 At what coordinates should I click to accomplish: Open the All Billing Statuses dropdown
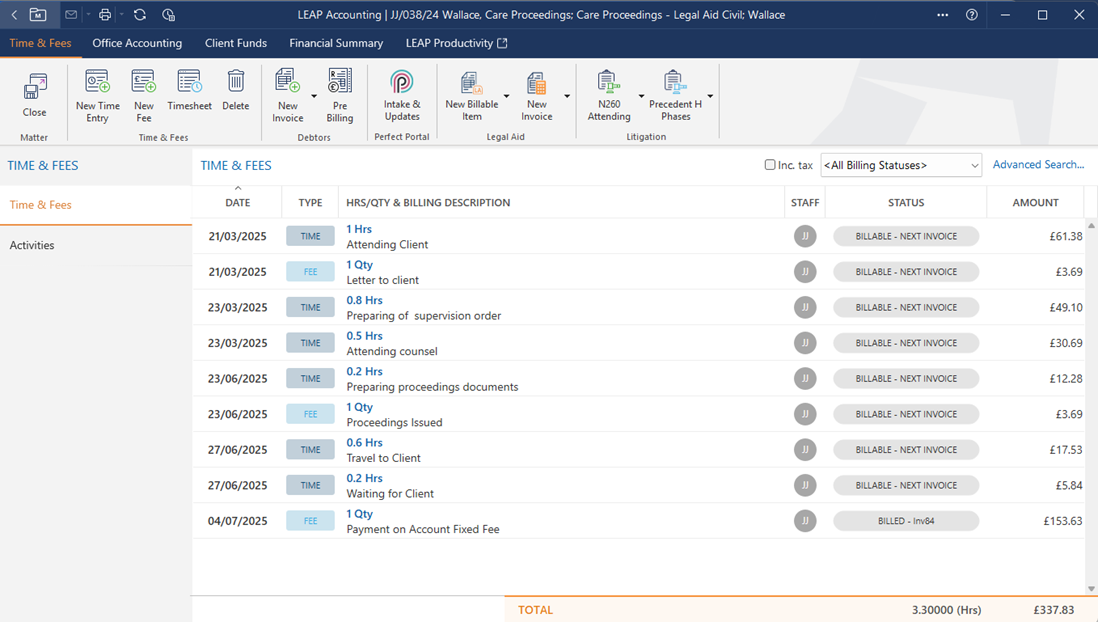900,165
